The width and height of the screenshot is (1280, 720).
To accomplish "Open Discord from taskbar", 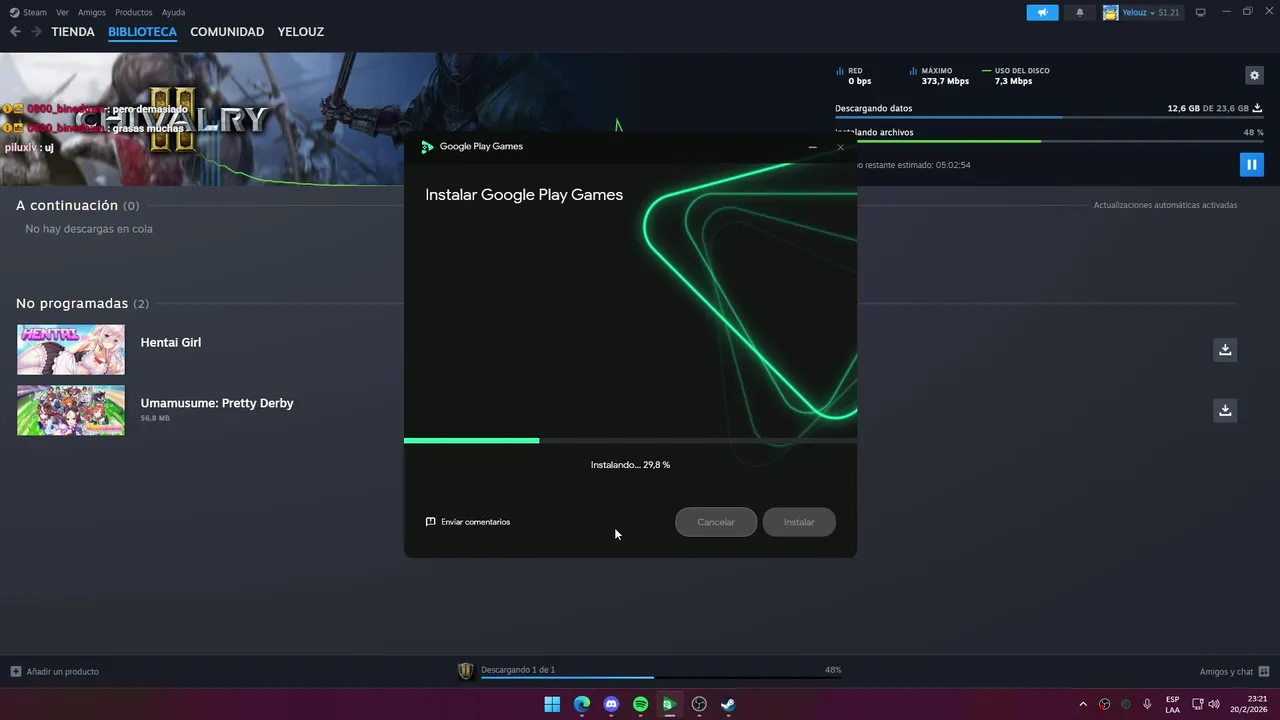I will (611, 704).
